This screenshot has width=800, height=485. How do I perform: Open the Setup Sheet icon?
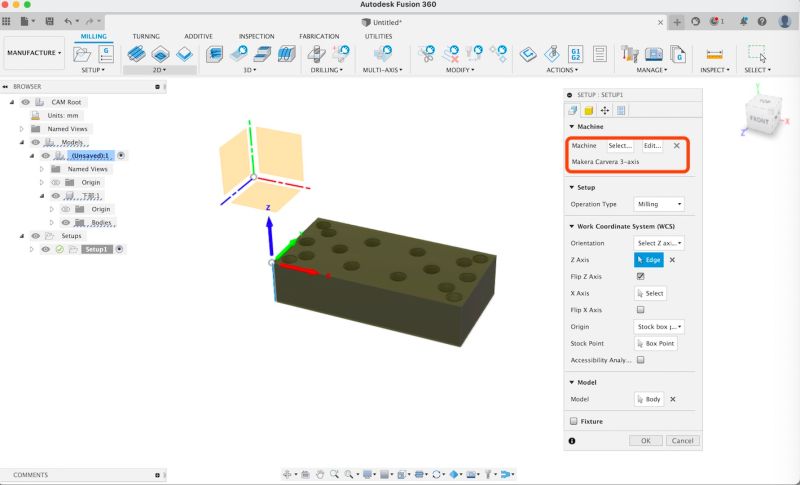click(x=600, y=54)
